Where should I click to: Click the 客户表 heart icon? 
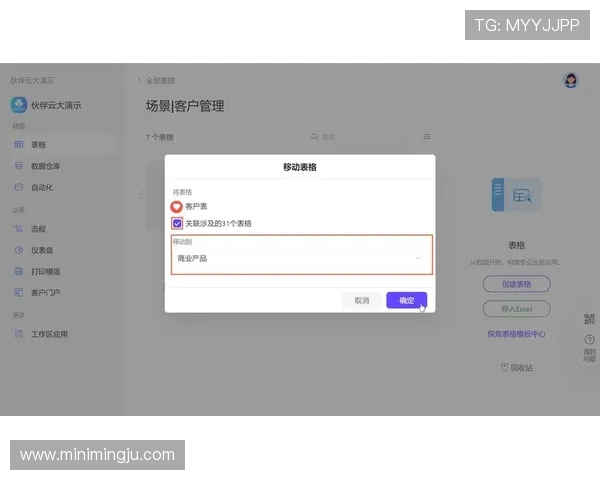coord(176,207)
